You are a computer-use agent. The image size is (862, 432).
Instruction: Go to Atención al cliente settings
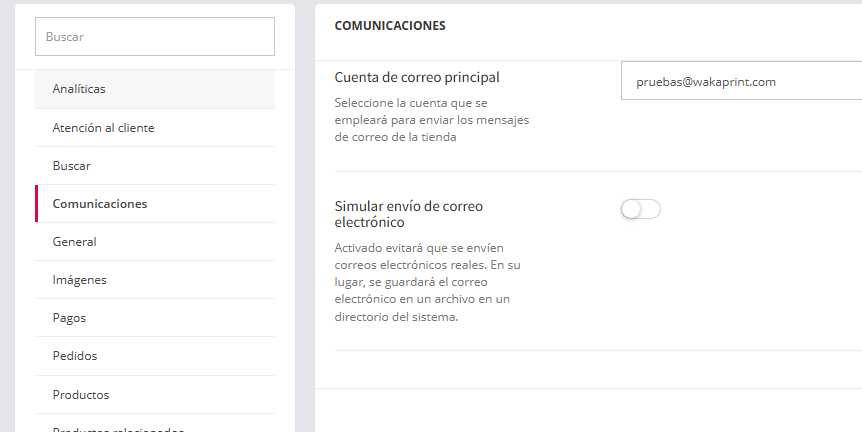[103, 128]
